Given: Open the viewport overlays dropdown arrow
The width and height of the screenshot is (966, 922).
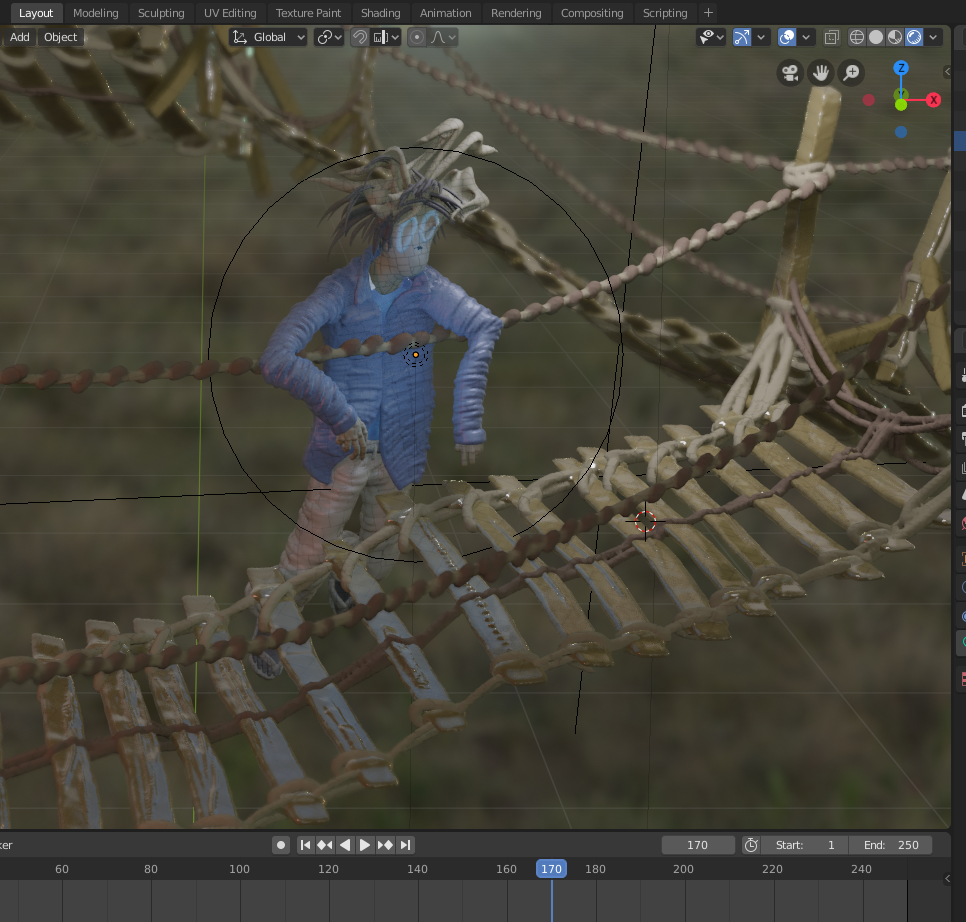Looking at the screenshot, I should point(806,37).
